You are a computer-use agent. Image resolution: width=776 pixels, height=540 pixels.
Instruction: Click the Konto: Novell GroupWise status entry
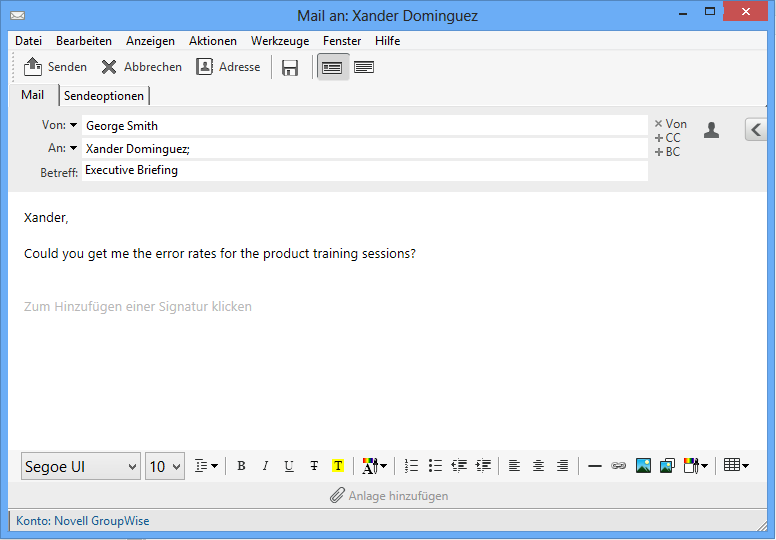[83, 521]
